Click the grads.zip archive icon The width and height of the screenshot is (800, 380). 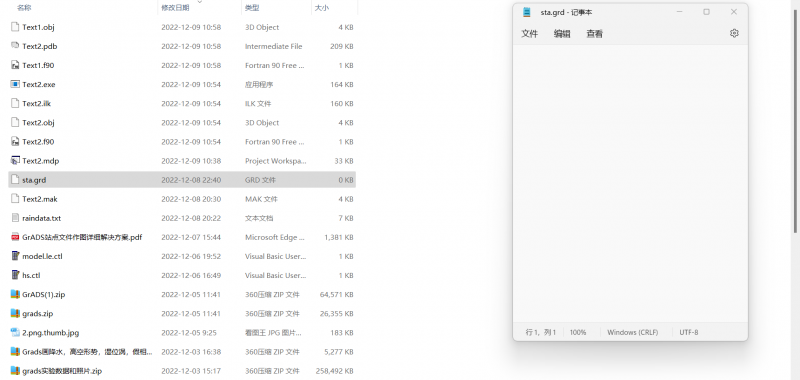click(x=15, y=314)
